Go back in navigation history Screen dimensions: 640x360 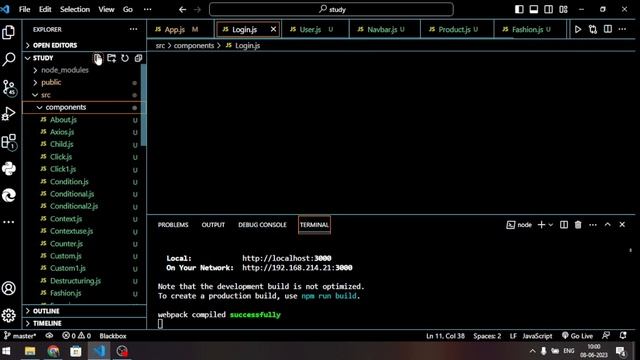coord(182,9)
